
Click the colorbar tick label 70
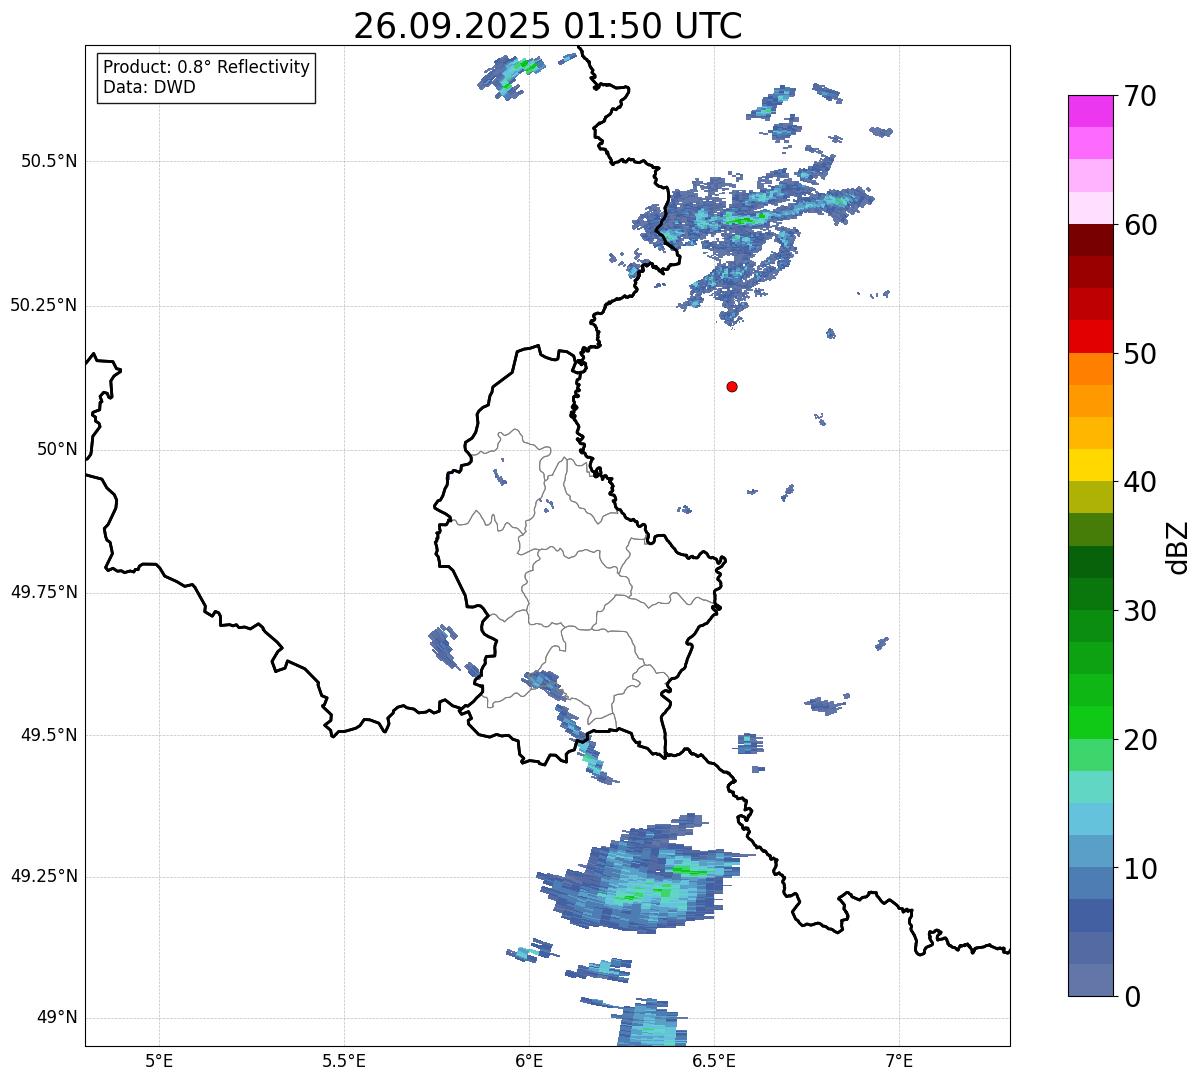click(x=1140, y=97)
